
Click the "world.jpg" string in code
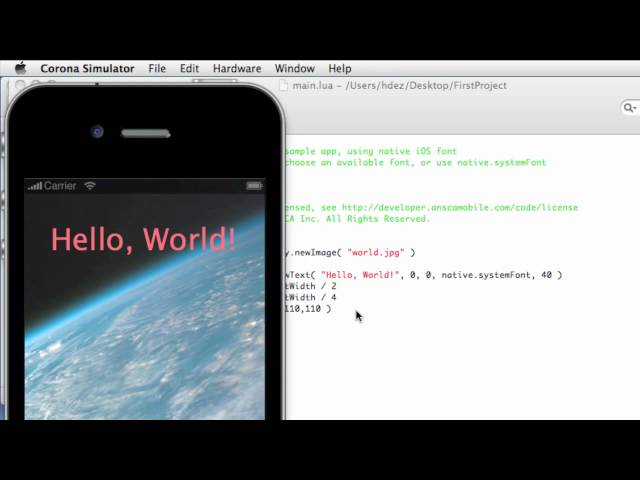pyautogui.click(x=376, y=253)
